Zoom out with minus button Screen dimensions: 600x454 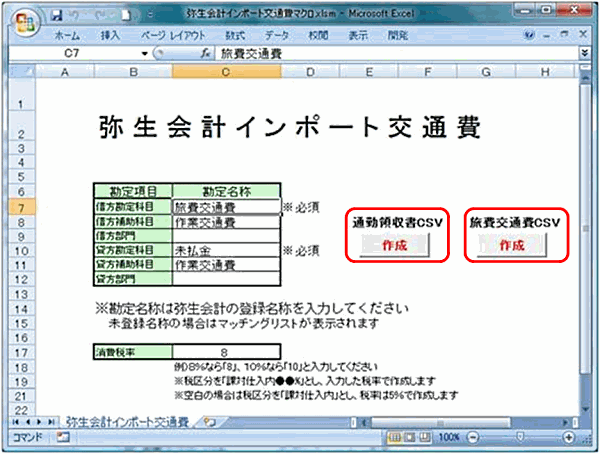coord(473,437)
